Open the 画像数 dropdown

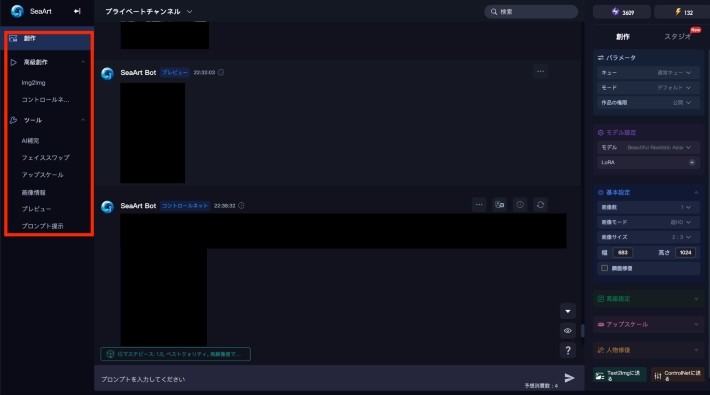(x=648, y=207)
